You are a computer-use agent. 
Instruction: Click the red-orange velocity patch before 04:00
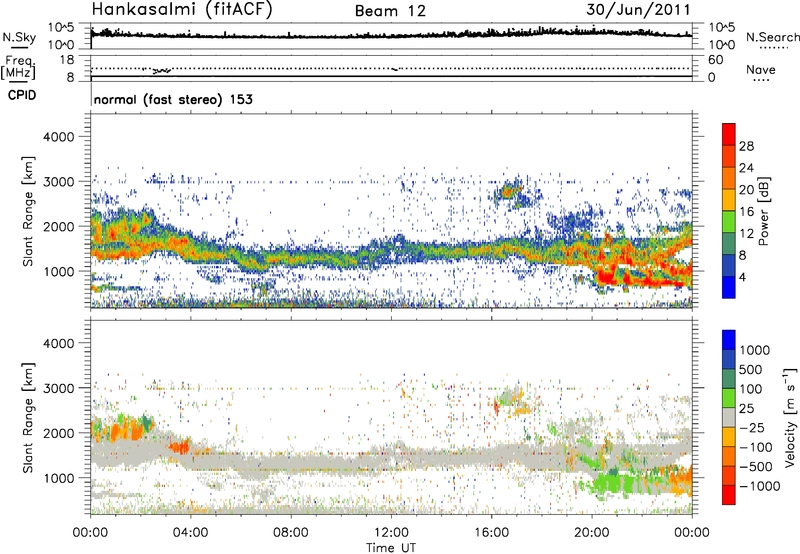tap(179, 447)
